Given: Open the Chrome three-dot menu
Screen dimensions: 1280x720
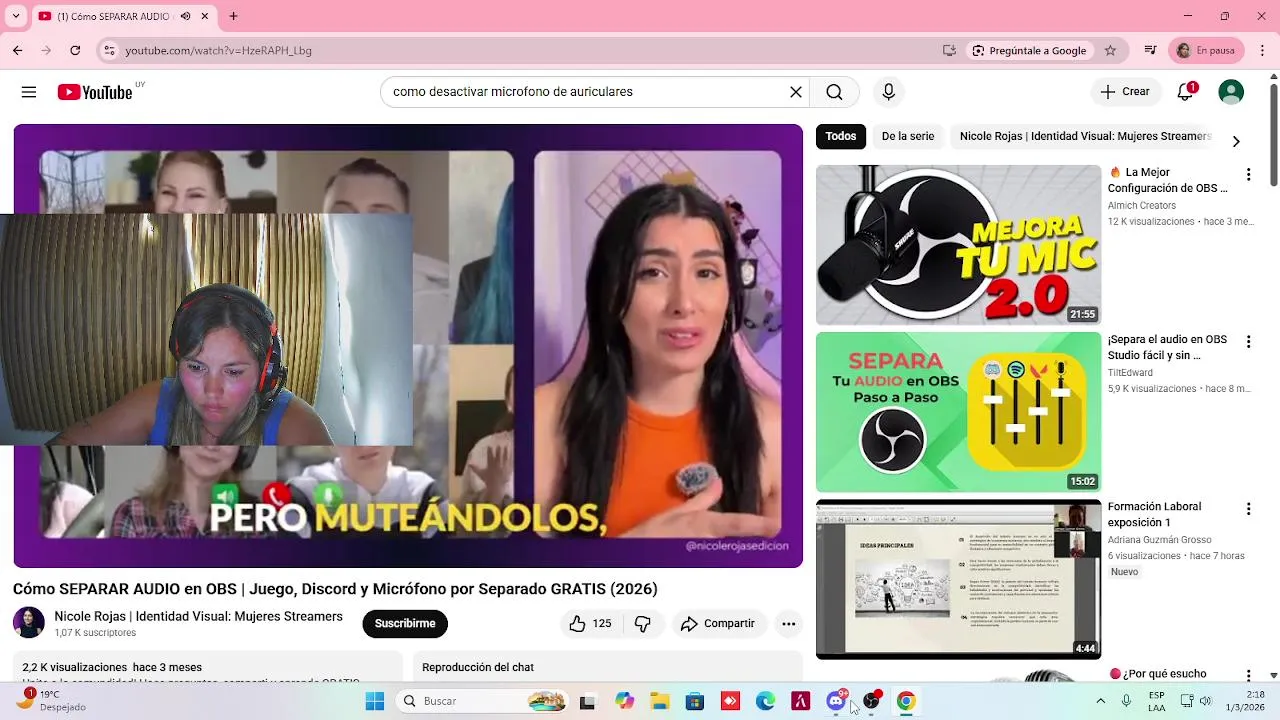Looking at the screenshot, I should (x=1261, y=50).
